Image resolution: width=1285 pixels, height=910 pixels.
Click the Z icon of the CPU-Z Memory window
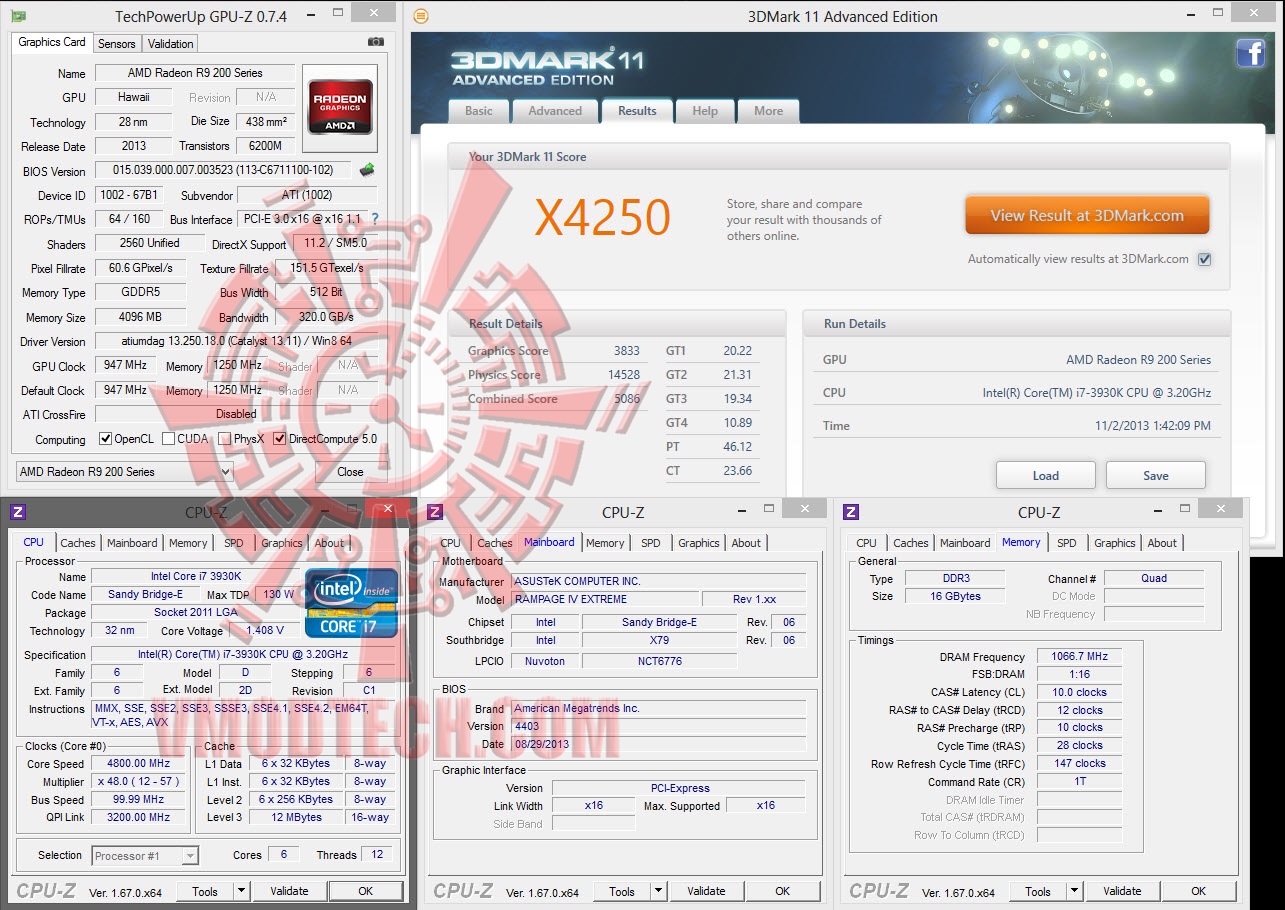[x=851, y=512]
